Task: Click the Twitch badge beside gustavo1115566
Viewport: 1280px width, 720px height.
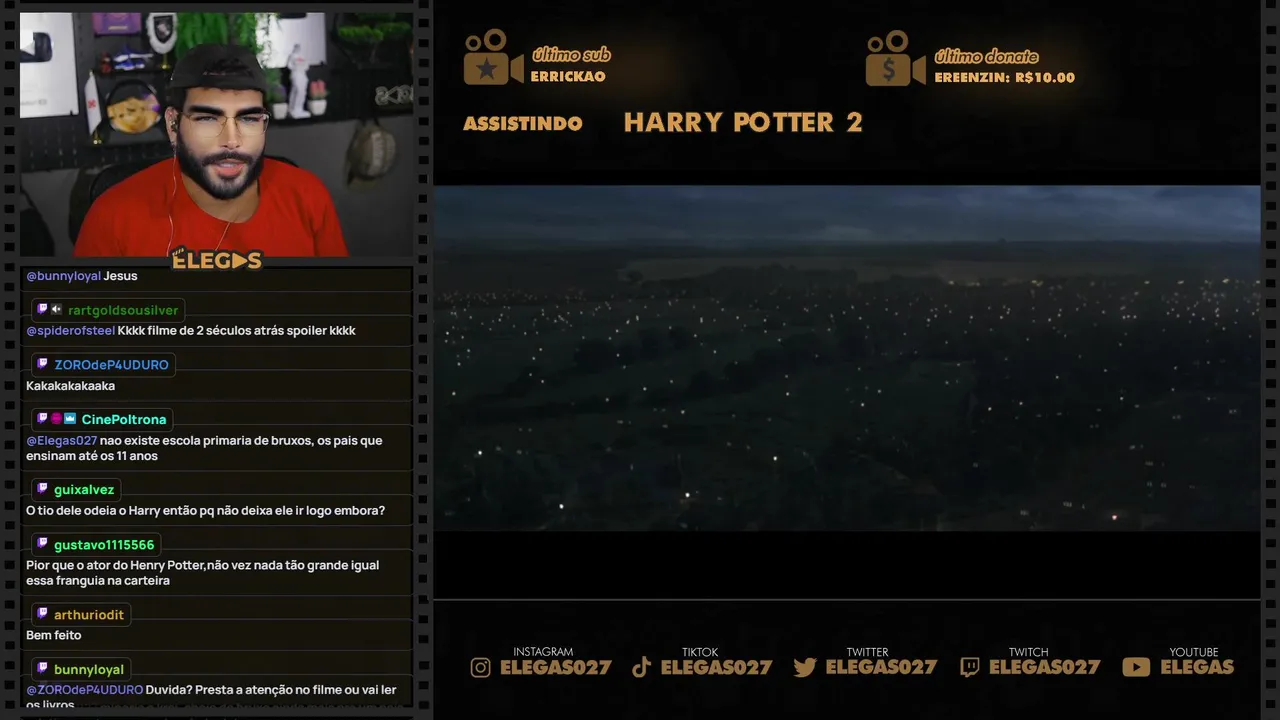Action: tap(42, 544)
